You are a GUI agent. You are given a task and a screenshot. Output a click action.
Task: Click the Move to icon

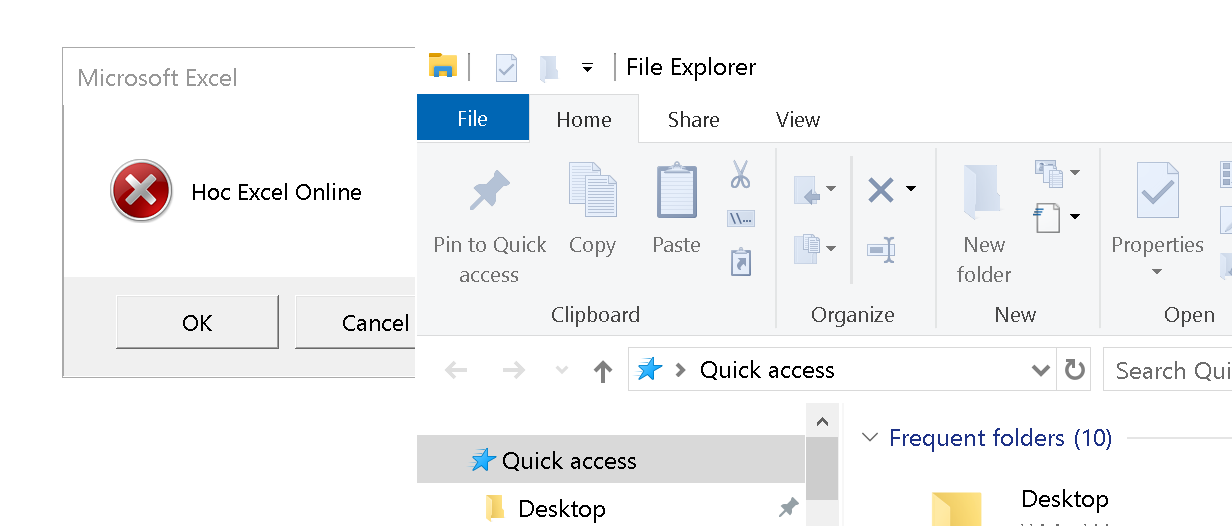pyautogui.click(x=806, y=190)
